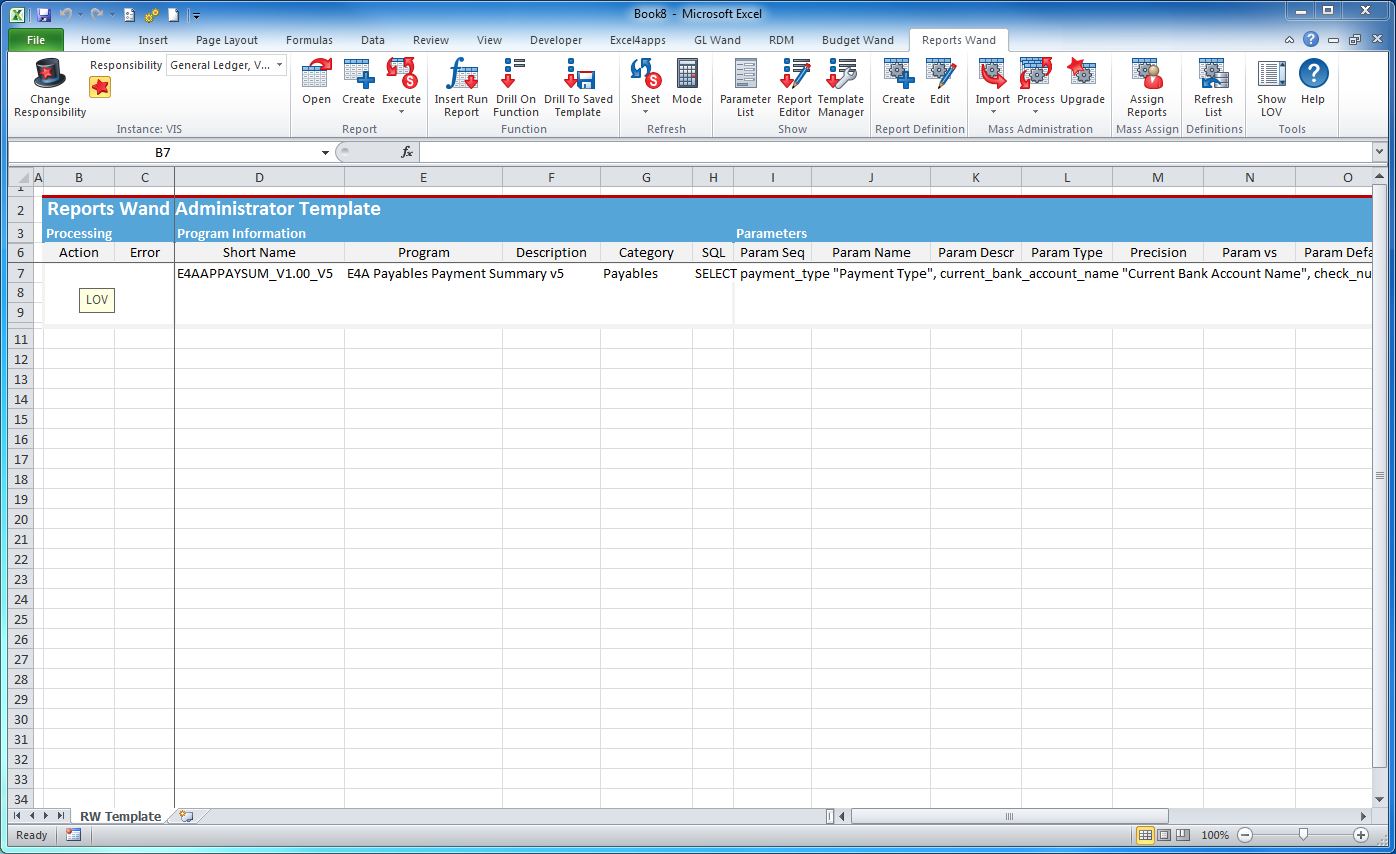Image resolution: width=1396 pixels, height=854 pixels.
Task: Click the Excel help question mark icon
Action: [x=1311, y=40]
